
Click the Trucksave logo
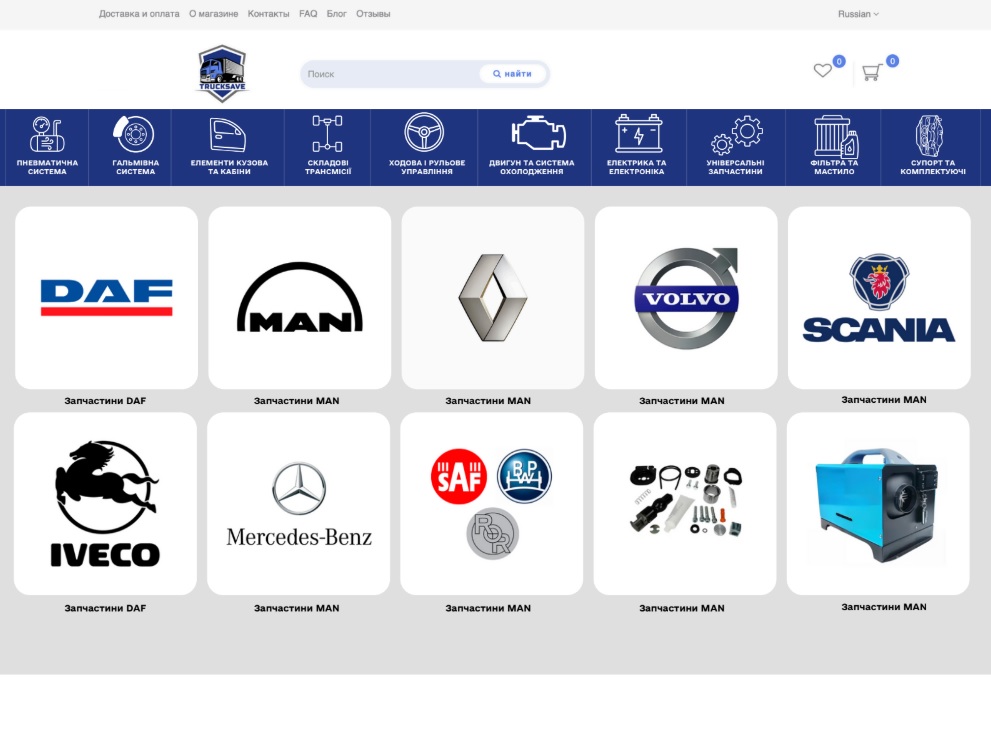[221, 73]
